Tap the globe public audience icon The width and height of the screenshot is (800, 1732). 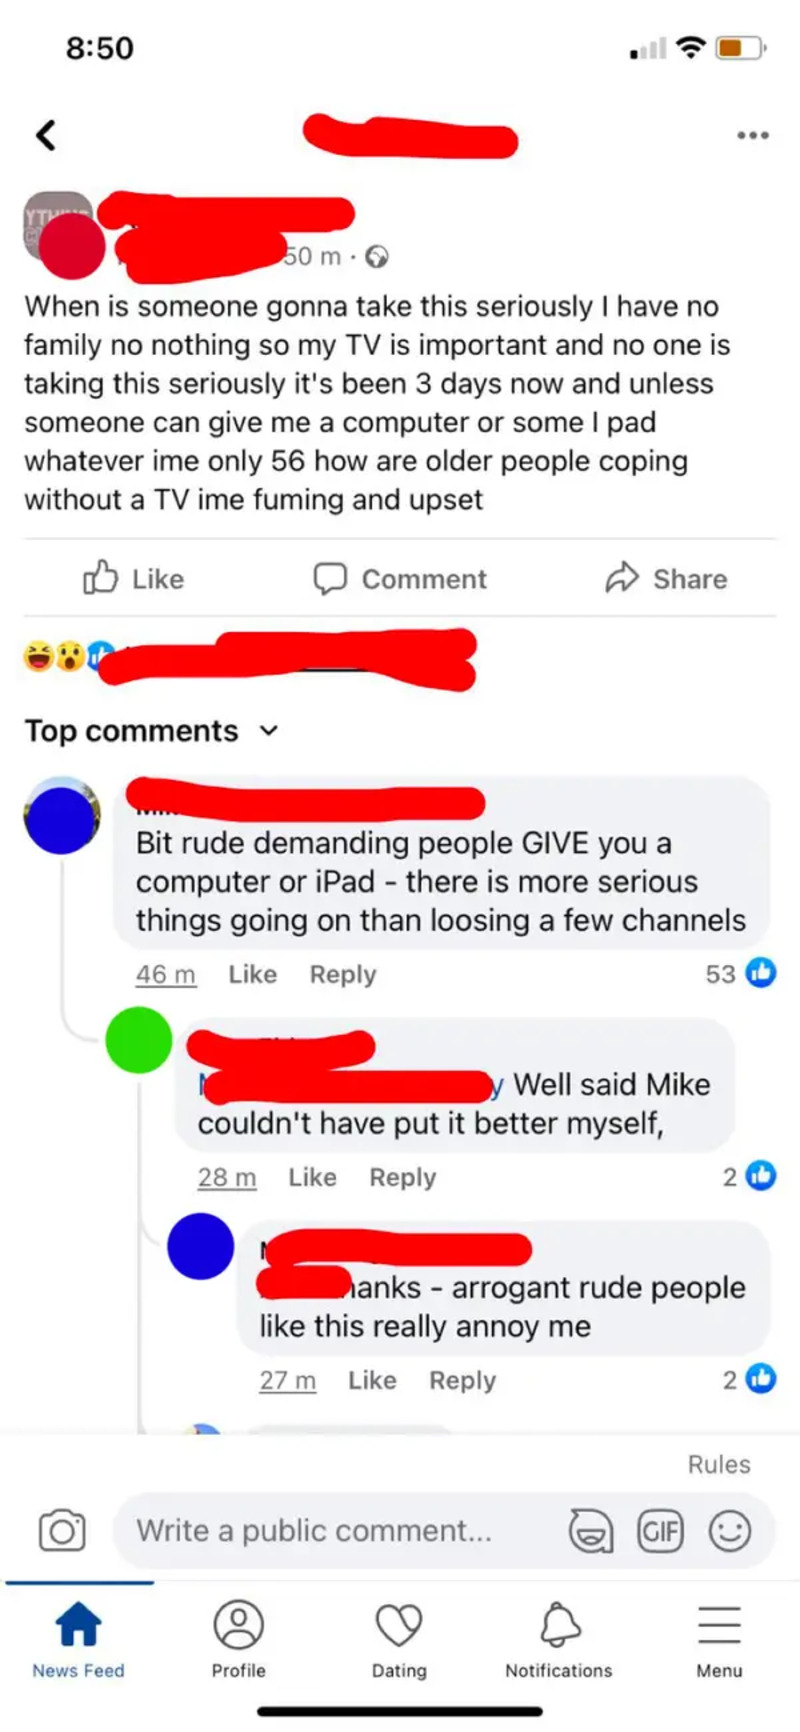coord(376,257)
